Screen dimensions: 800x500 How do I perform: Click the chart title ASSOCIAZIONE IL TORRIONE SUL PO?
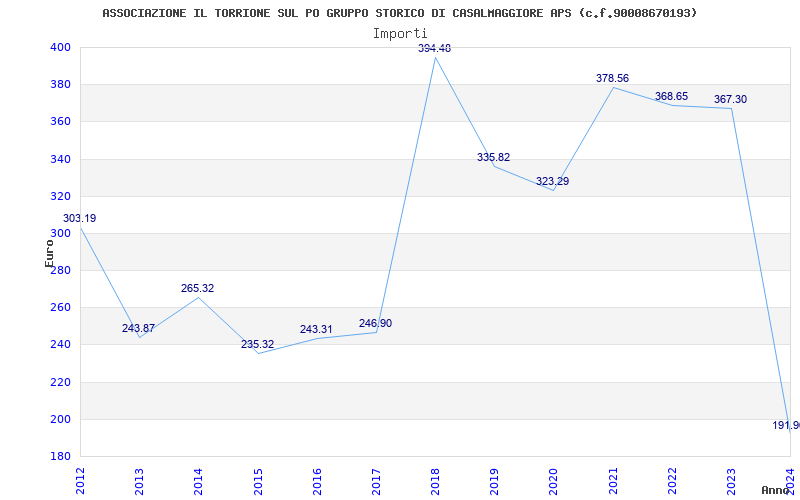tap(399, 13)
